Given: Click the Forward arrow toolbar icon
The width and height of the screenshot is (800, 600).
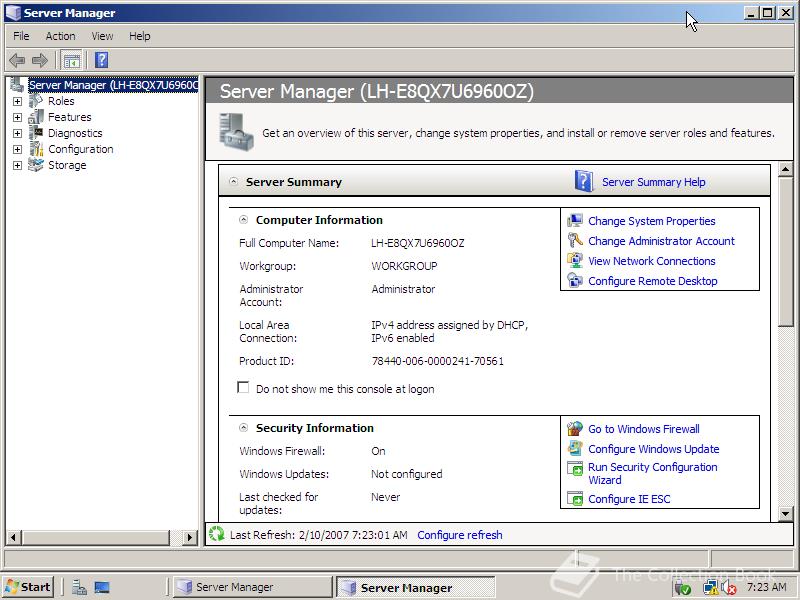Looking at the screenshot, I should coord(40,60).
